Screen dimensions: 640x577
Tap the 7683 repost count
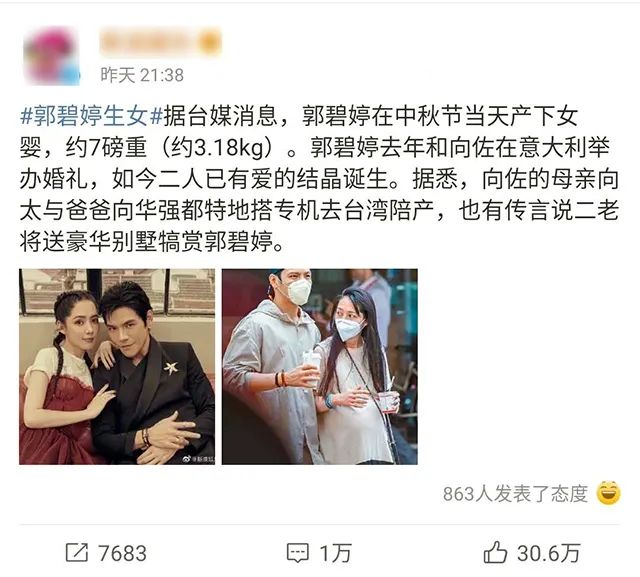coord(122,553)
